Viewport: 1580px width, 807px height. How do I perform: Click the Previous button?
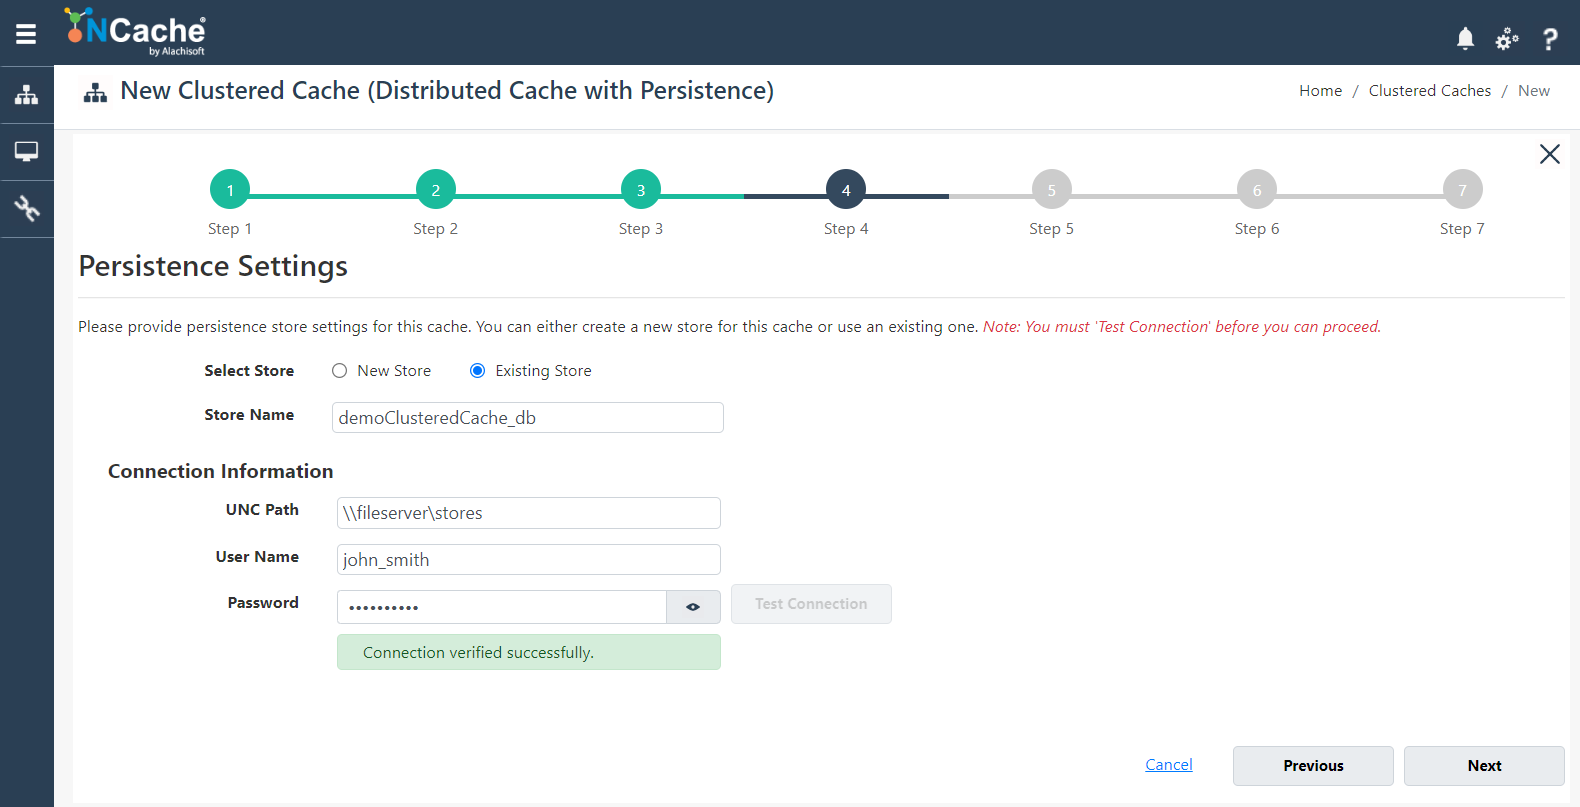coord(1313,766)
